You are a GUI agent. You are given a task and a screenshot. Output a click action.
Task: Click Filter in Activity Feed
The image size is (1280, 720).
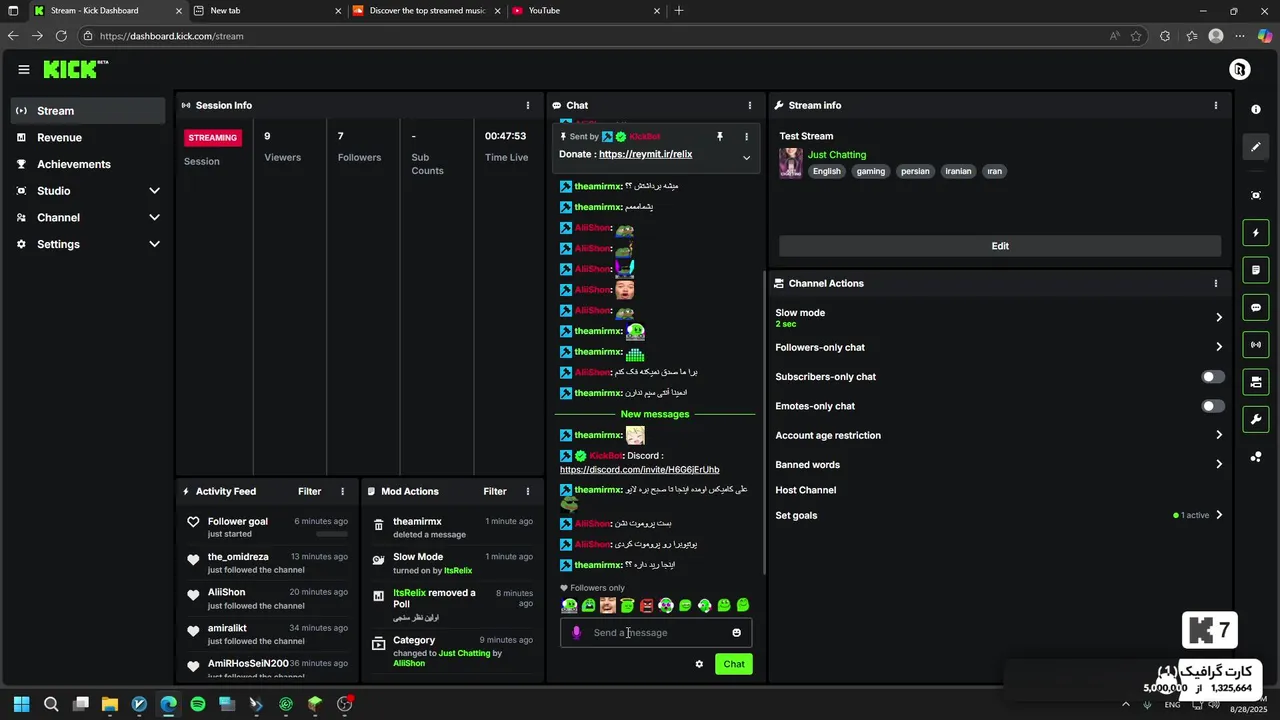[310, 491]
